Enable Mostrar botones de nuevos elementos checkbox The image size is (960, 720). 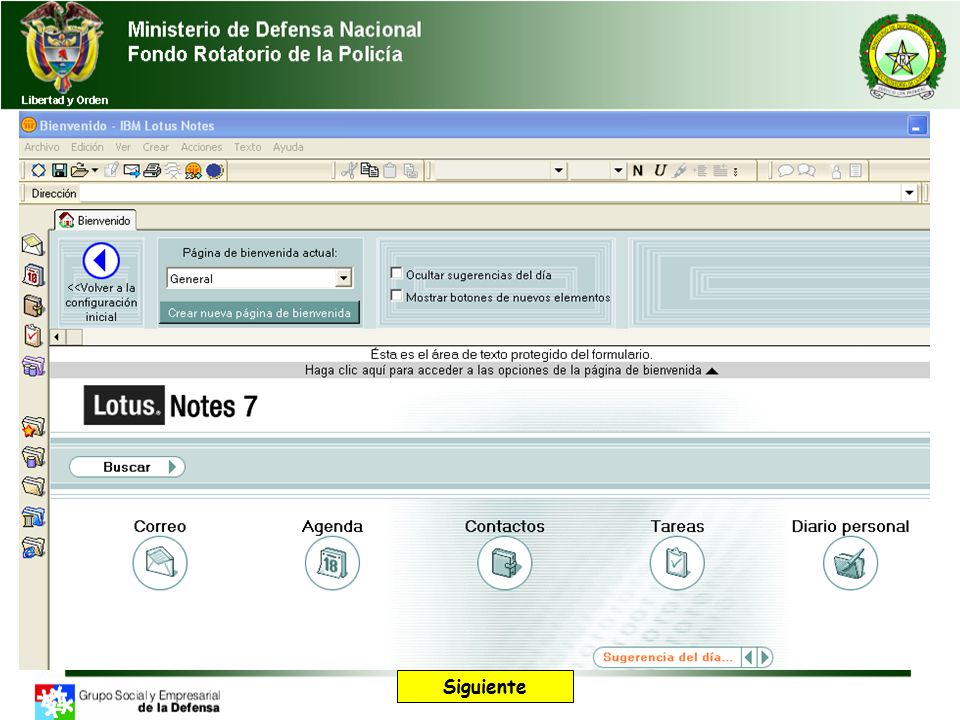[x=397, y=296]
